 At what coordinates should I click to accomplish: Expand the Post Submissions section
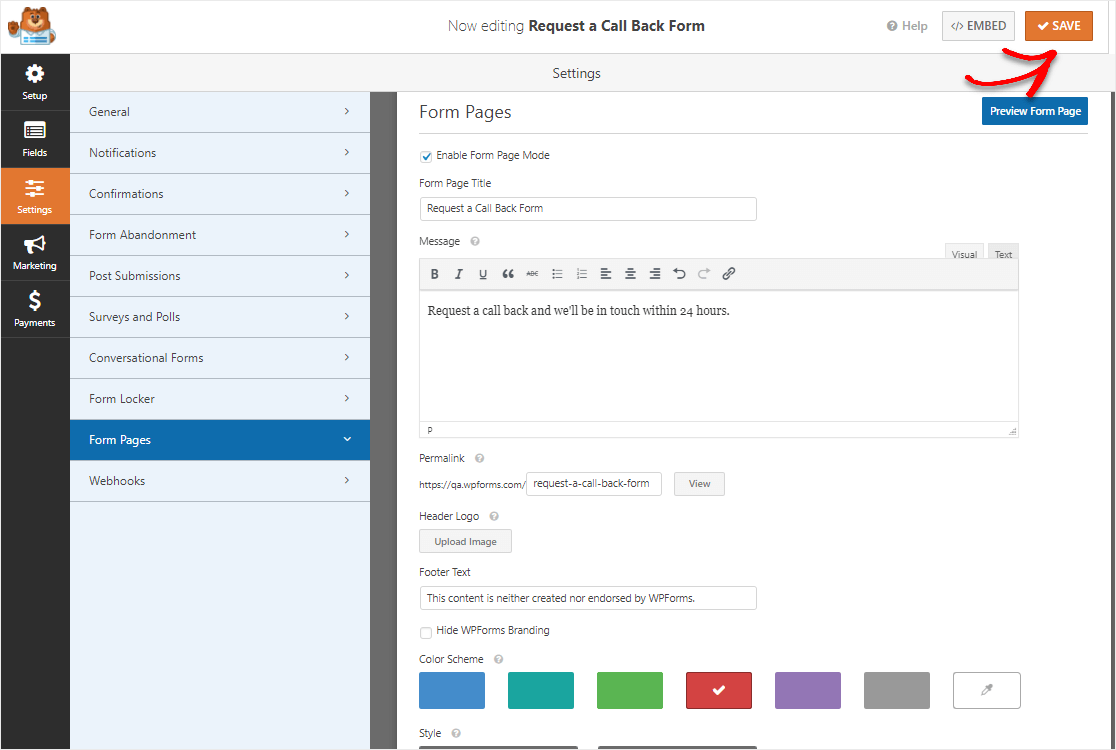[x=220, y=276]
